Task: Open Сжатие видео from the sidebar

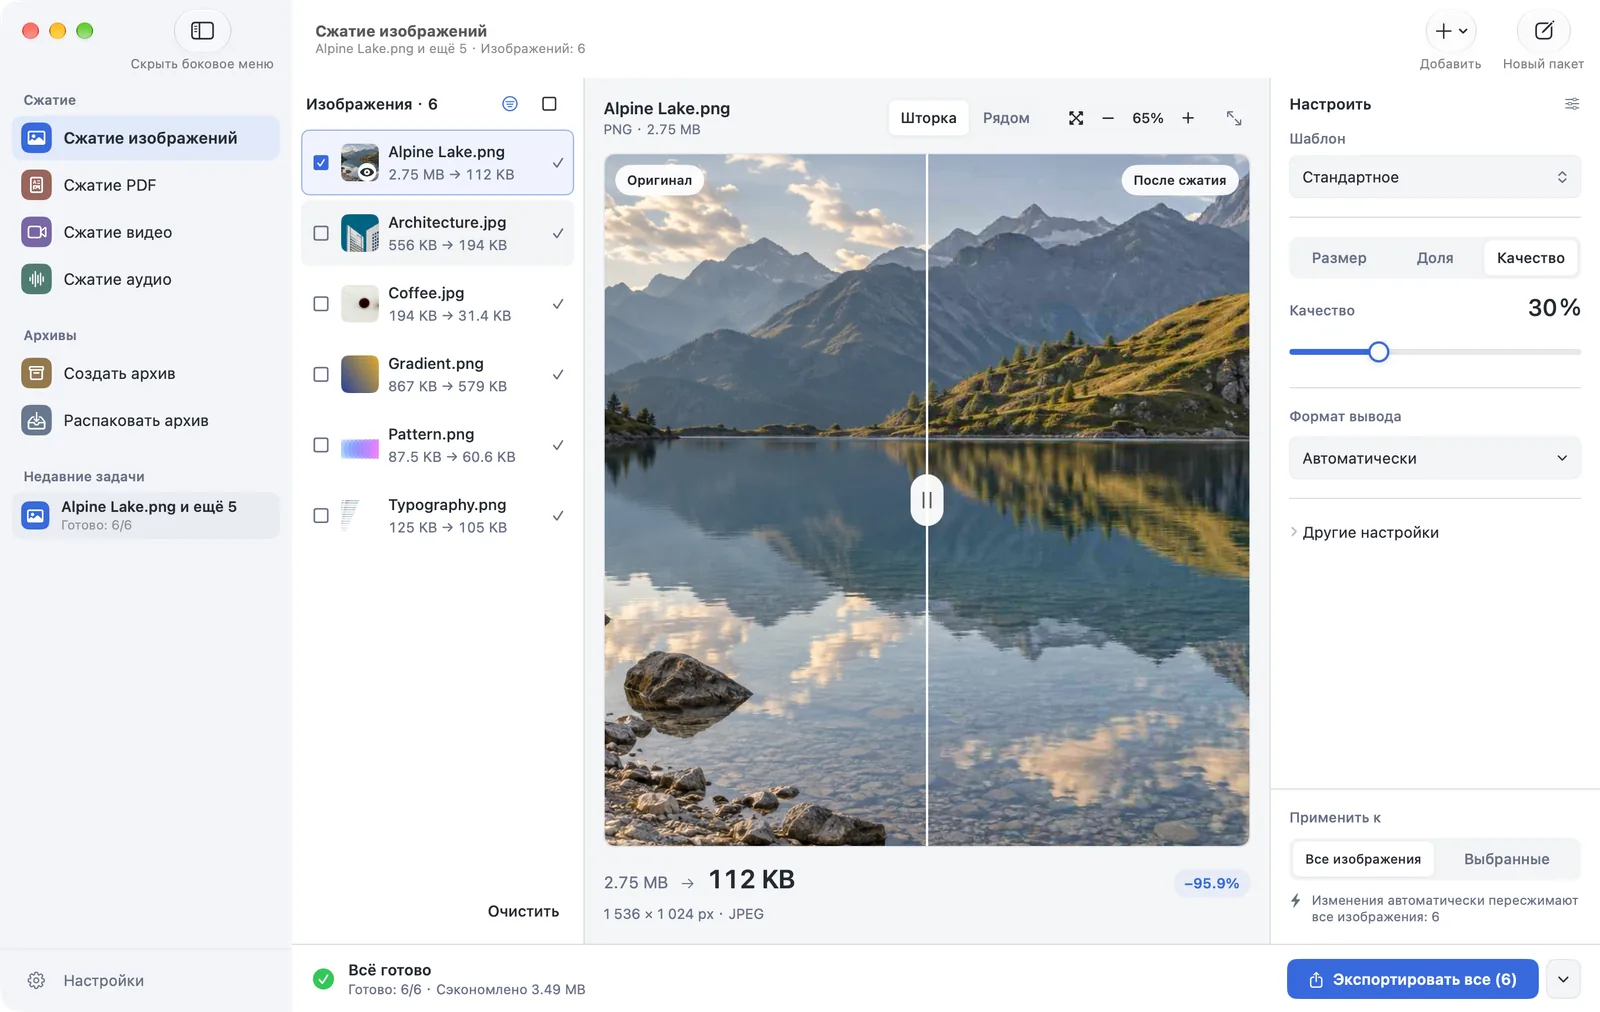Action: click(x=146, y=232)
